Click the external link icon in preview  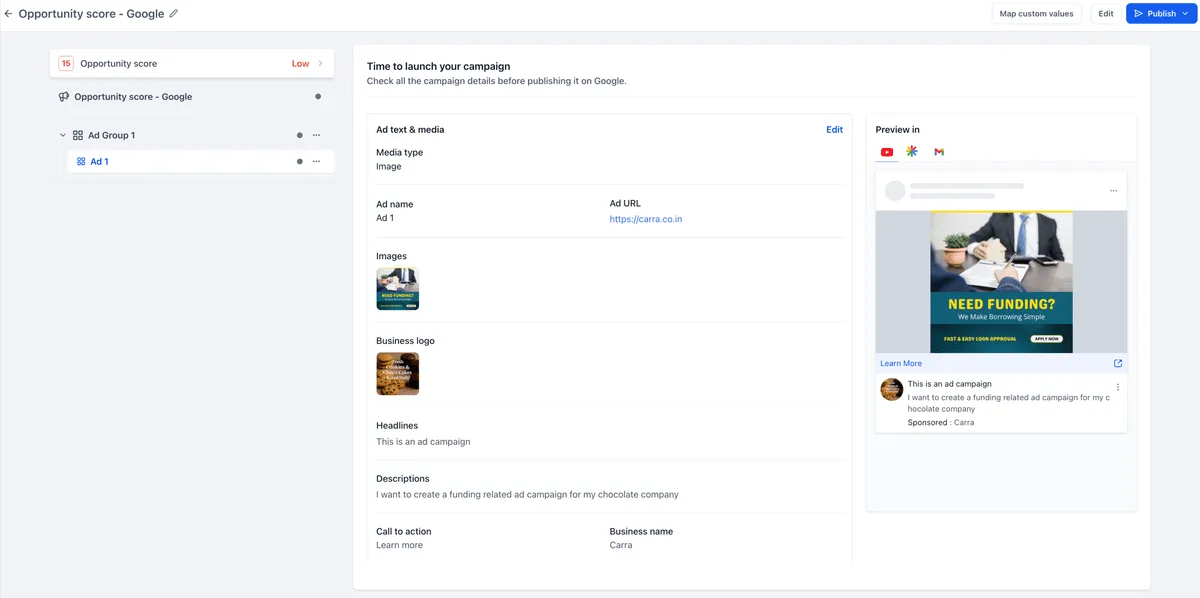1118,363
